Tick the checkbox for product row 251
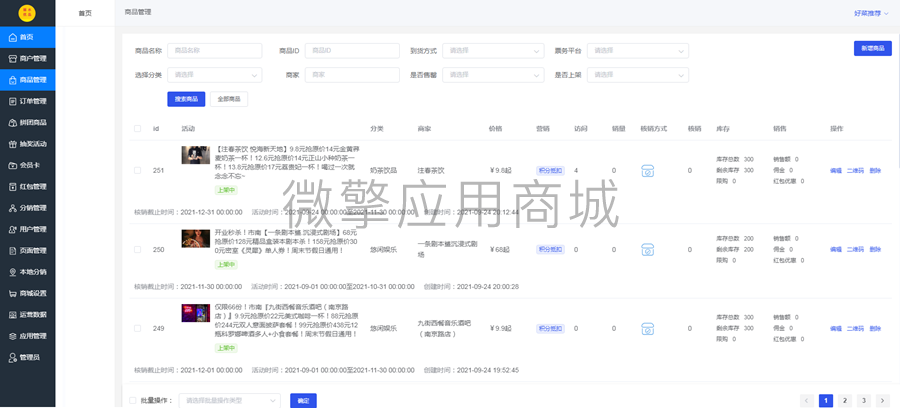 [137, 170]
